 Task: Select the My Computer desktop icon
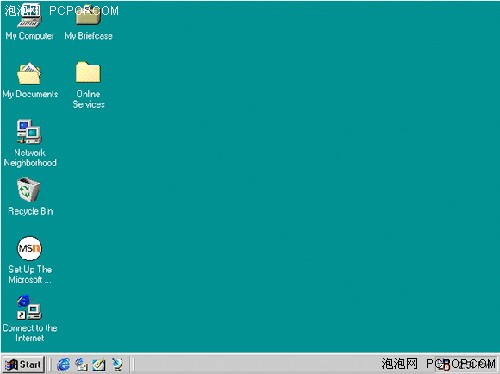(x=29, y=17)
